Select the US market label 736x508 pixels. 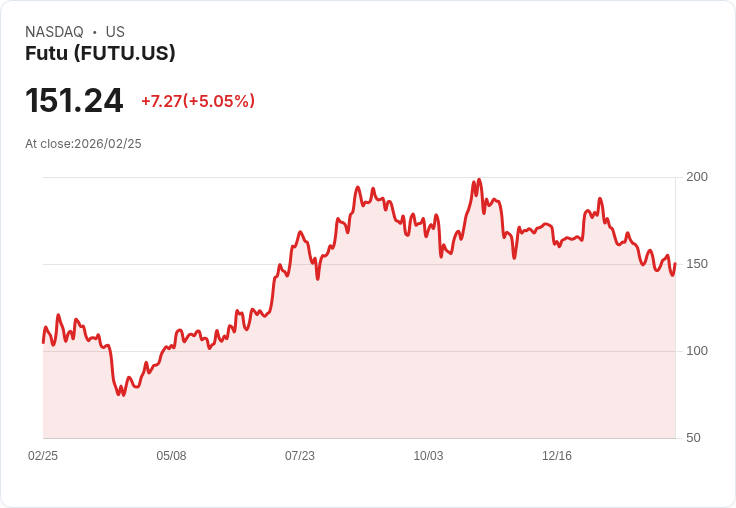click(115, 32)
